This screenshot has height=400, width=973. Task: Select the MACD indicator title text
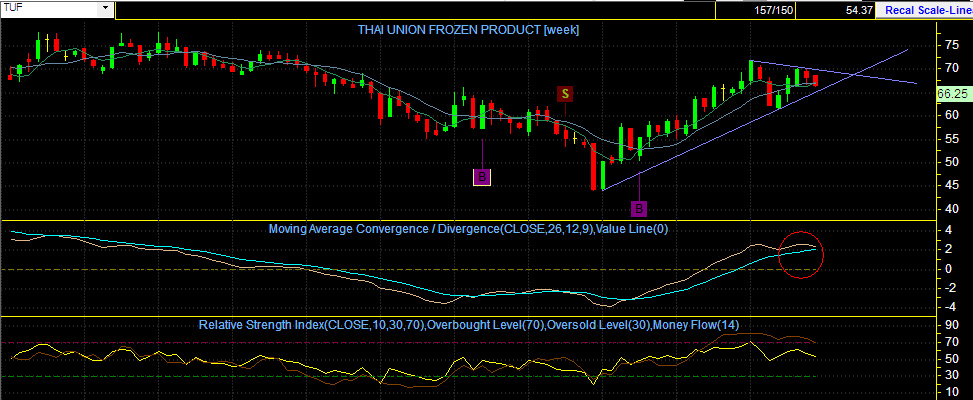click(x=469, y=229)
